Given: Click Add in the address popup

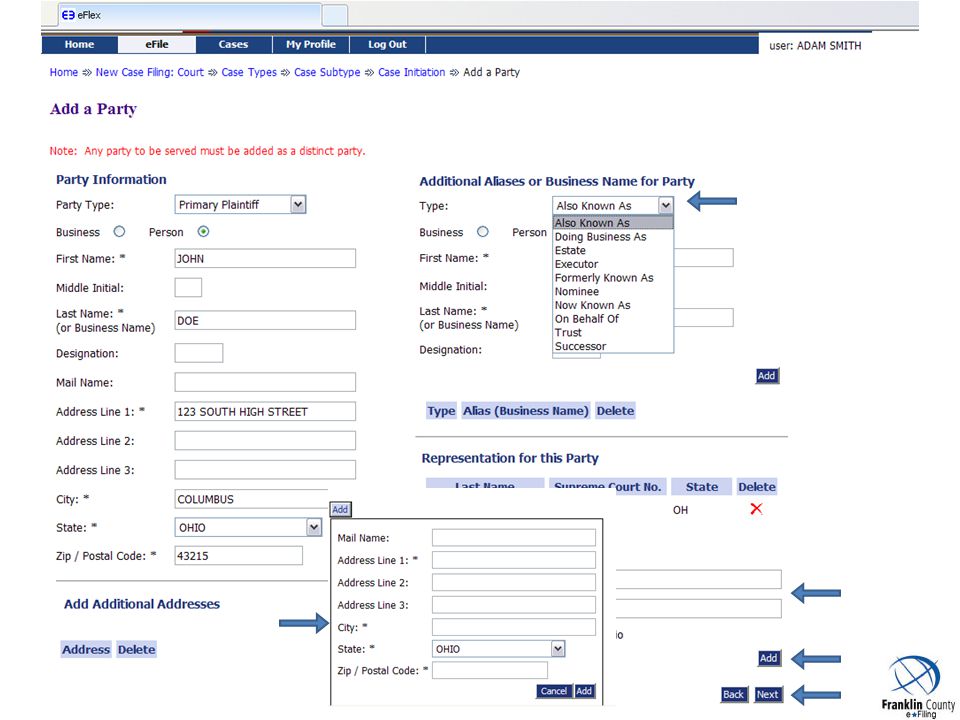Looking at the screenshot, I should click(x=584, y=691).
